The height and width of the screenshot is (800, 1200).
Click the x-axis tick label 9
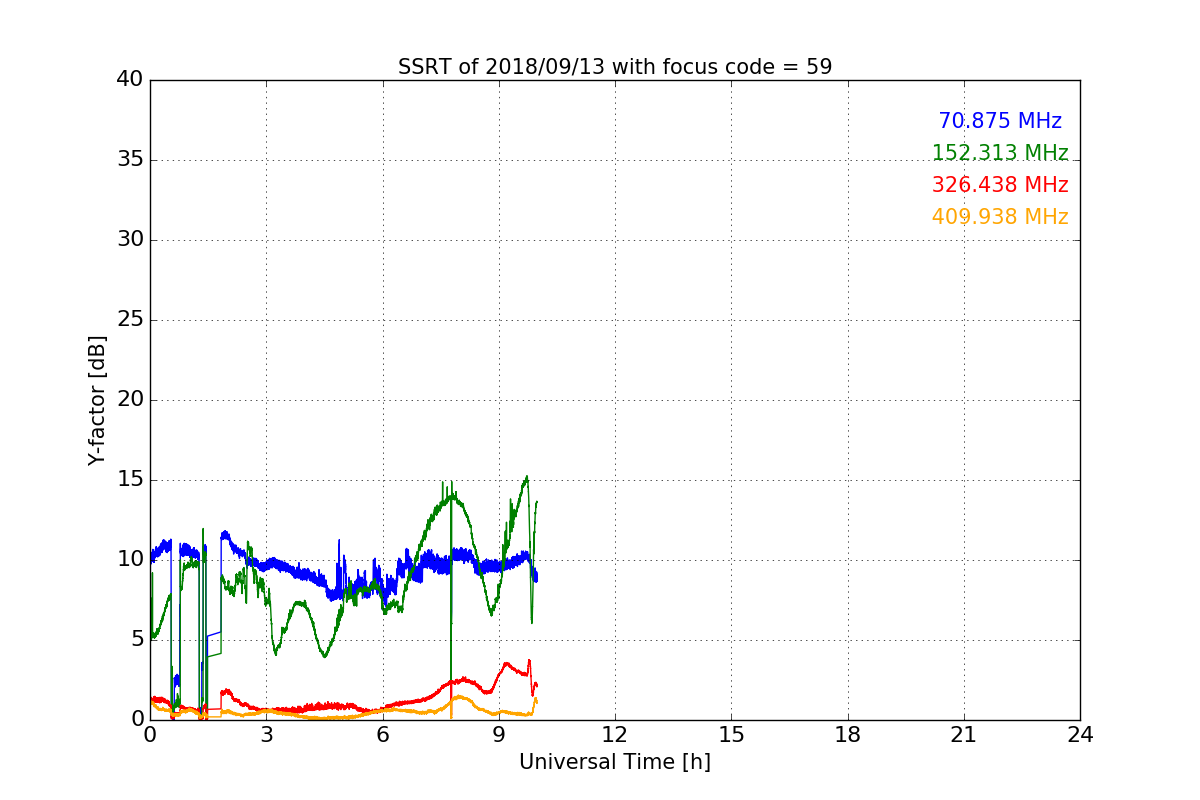pos(499,735)
